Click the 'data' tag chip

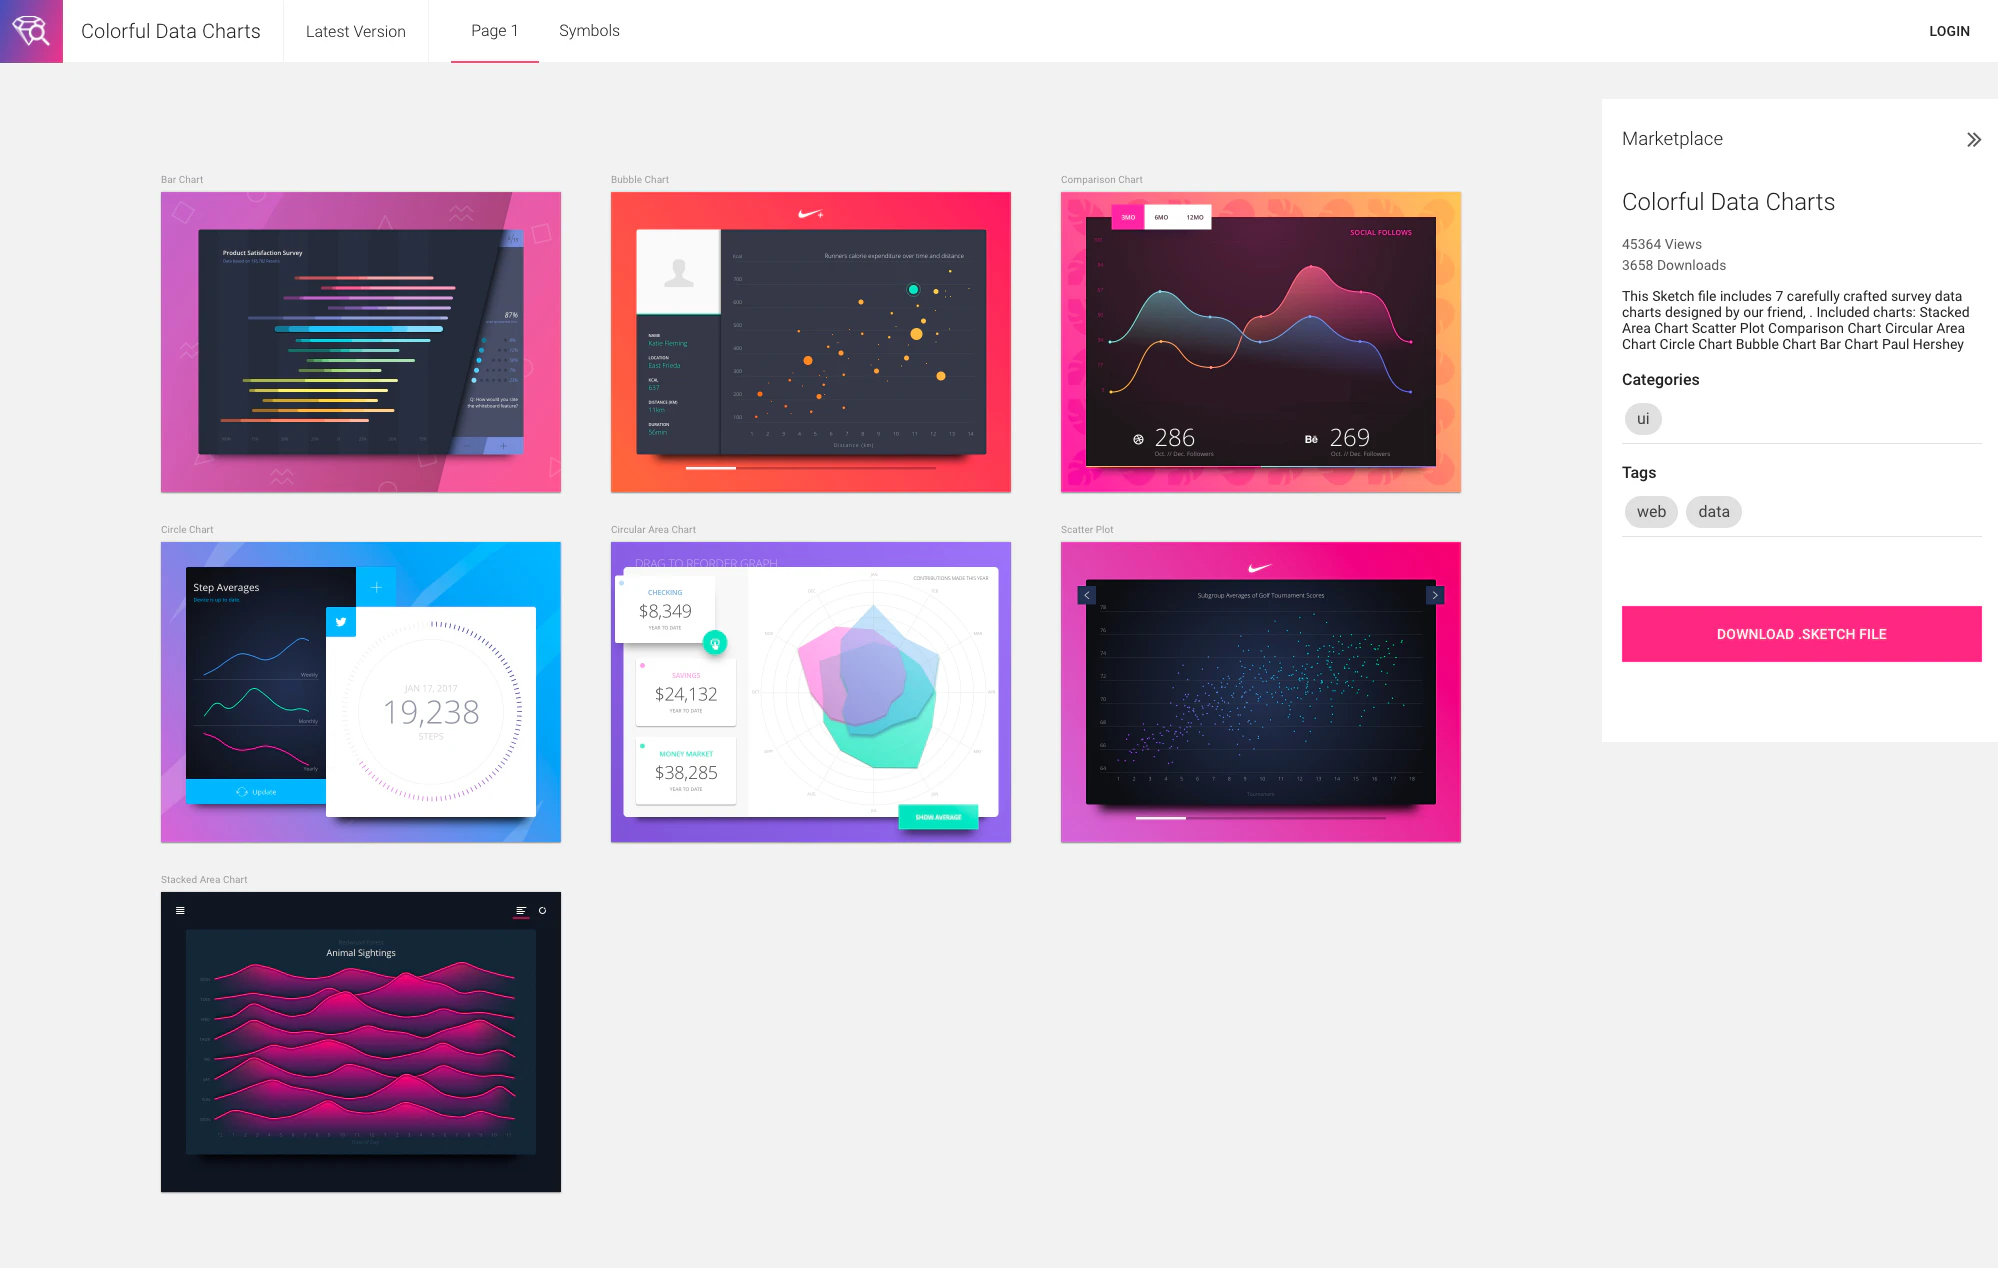pyautogui.click(x=1713, y=512)
